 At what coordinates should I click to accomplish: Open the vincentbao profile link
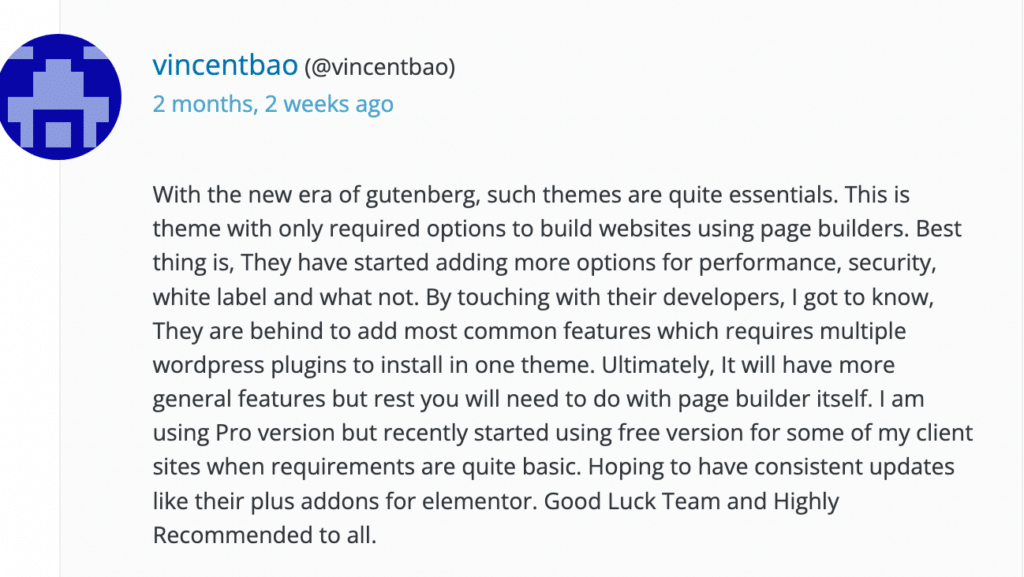pyautogui.click(x=225, y=65)
